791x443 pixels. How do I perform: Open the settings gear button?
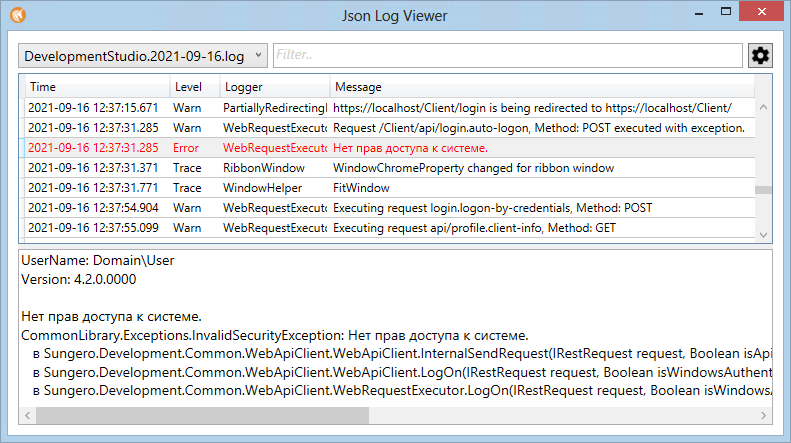(x=760, y=56)
